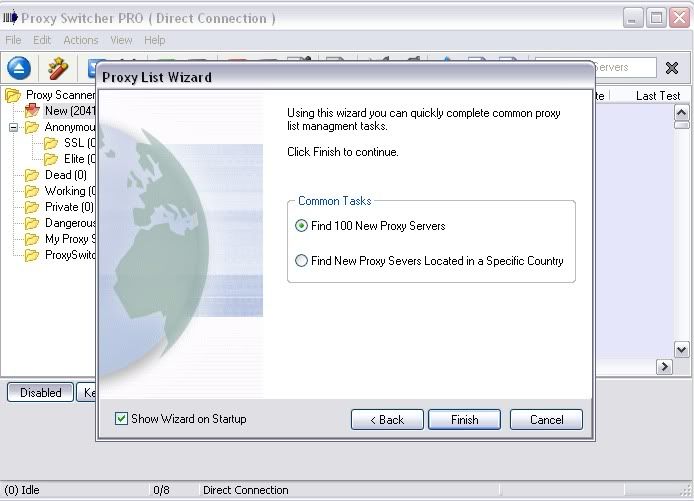Click the Elite folder icon in tree

pyautogui.click(x=51, y=159)
